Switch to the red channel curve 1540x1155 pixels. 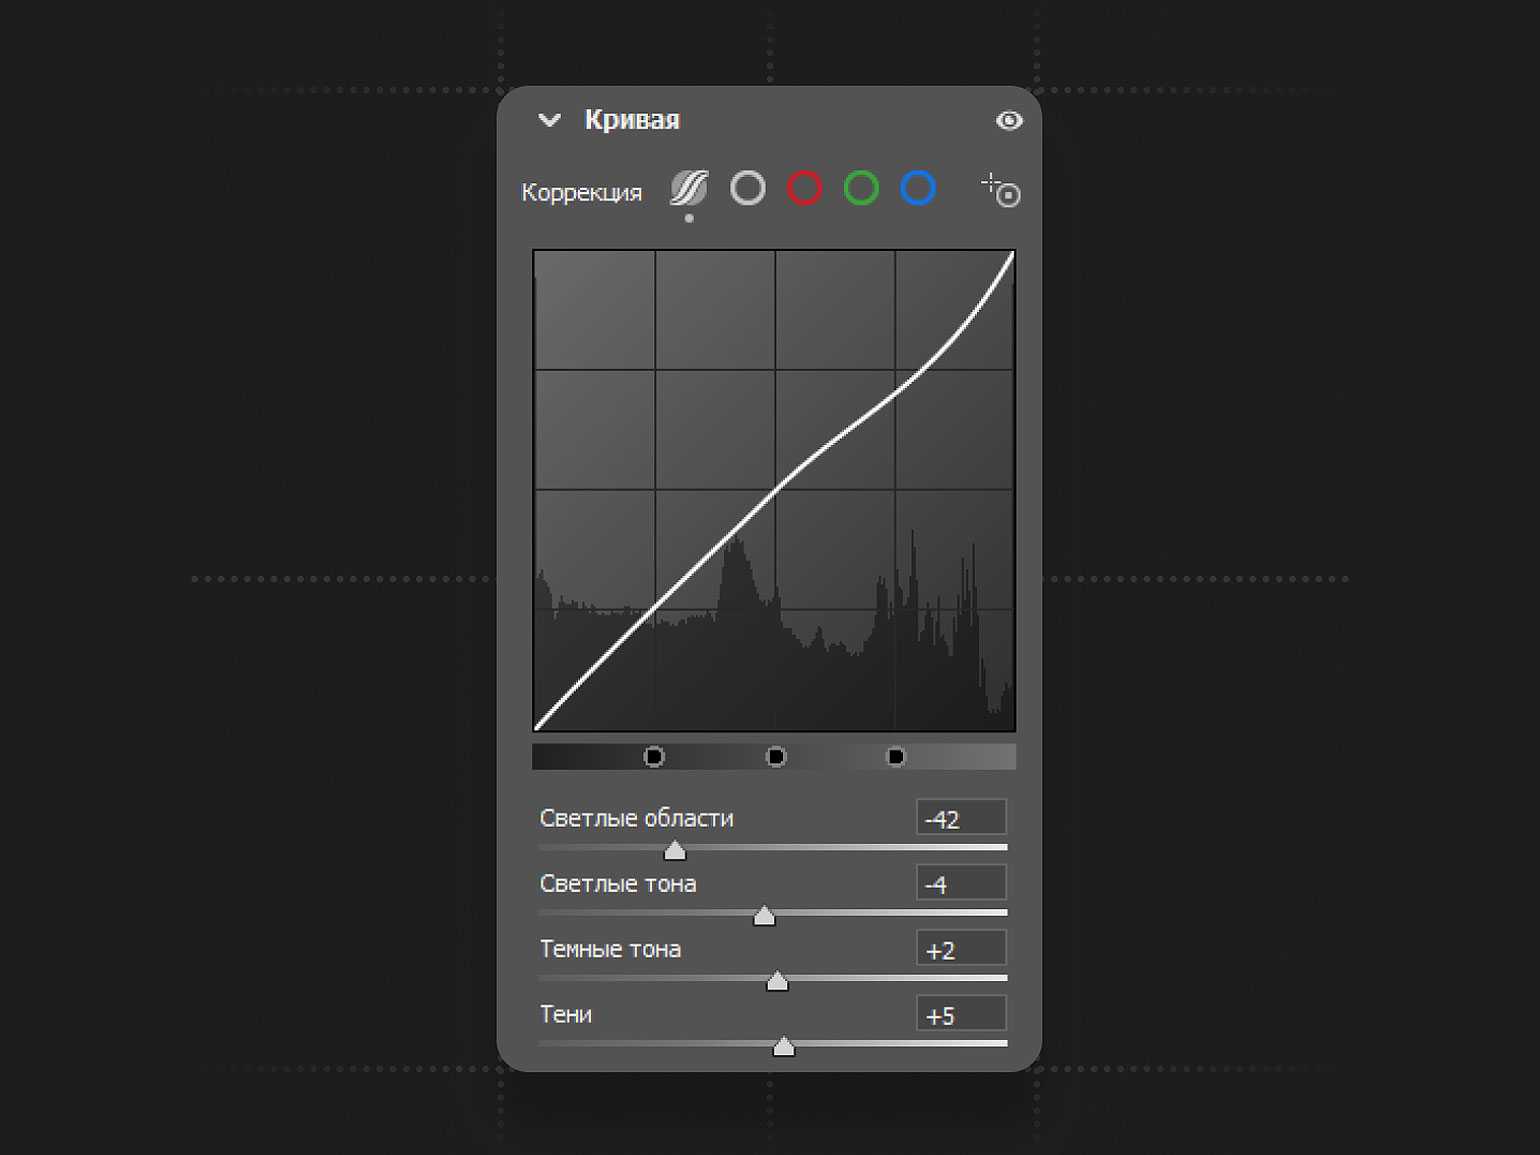coord(804,188)
